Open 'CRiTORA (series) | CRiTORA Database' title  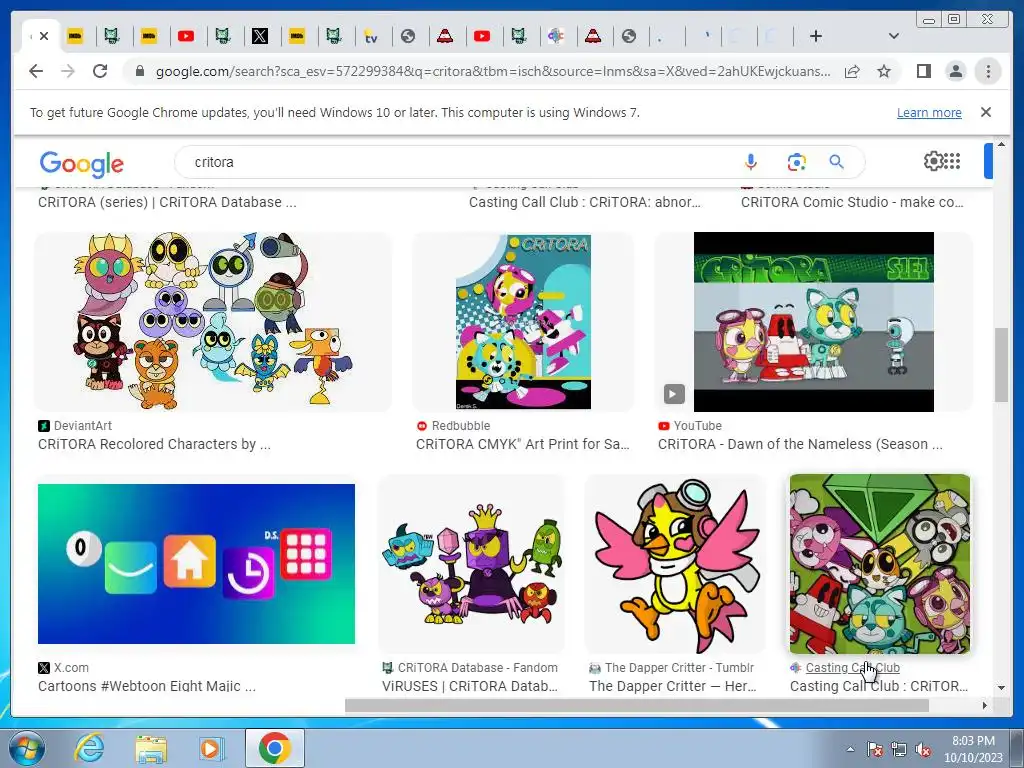(167, 202)
